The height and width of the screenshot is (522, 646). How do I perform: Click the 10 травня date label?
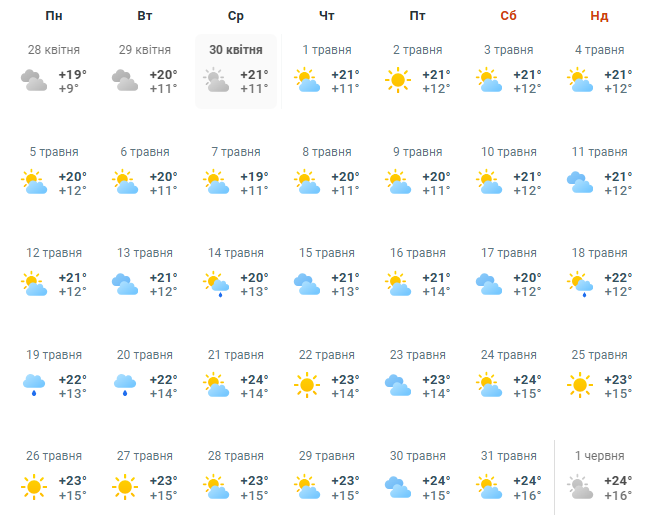point(508,152)
